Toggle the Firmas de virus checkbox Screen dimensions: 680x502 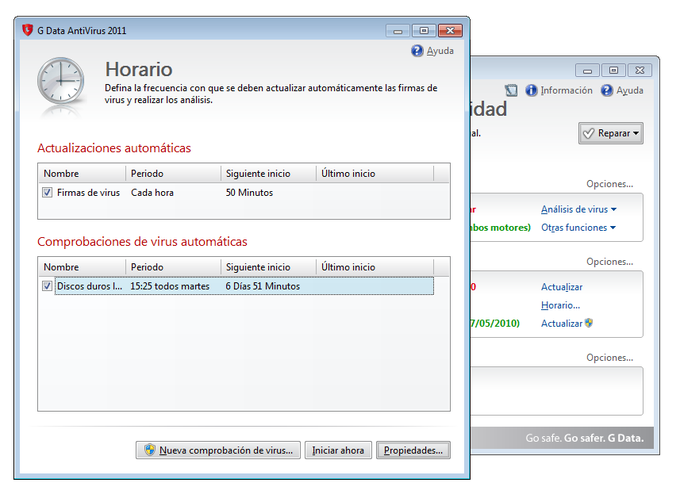click(47, 192)
